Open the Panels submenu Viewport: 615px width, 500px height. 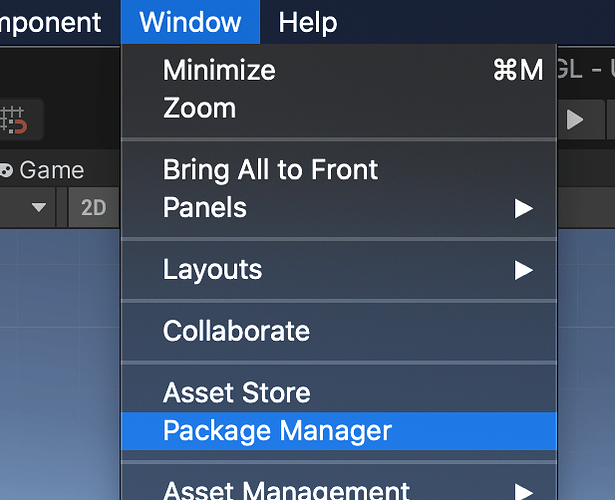[205, 208]
